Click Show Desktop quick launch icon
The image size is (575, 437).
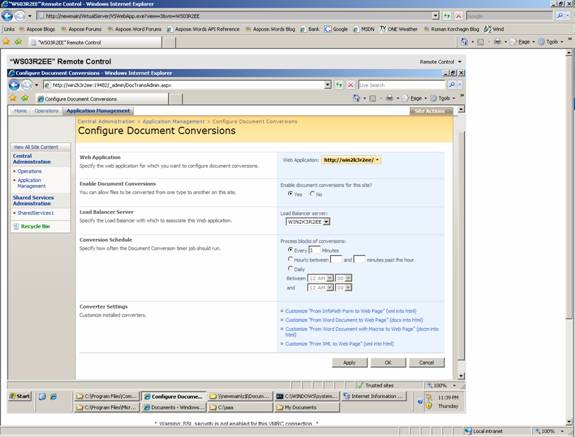(42, 396)
